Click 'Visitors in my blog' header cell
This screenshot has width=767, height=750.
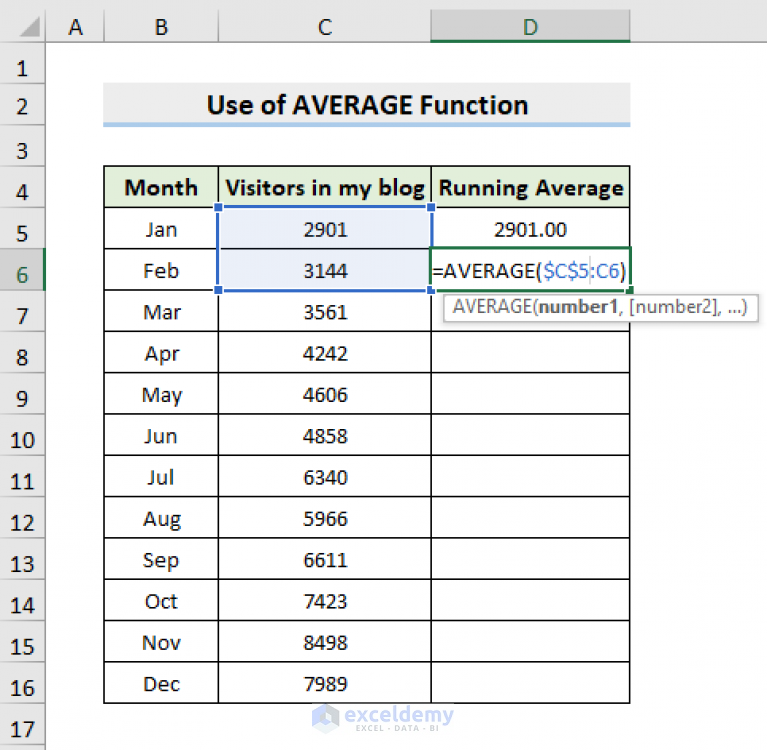(324, 187)
